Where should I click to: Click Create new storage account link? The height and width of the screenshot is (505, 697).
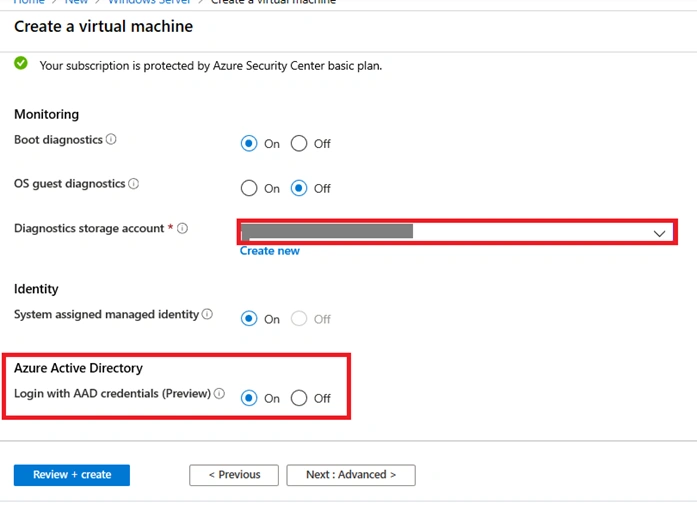coord(270,251)
